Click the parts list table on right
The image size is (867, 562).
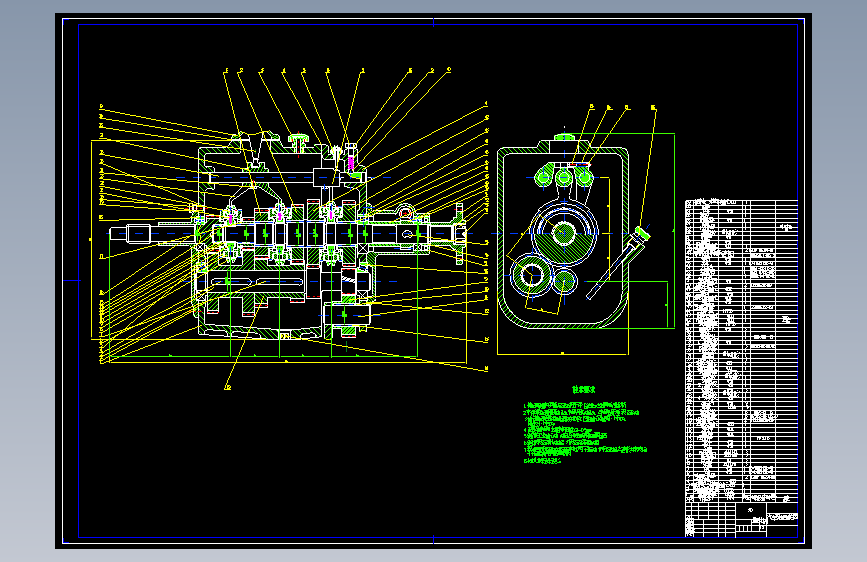(741, 351)
